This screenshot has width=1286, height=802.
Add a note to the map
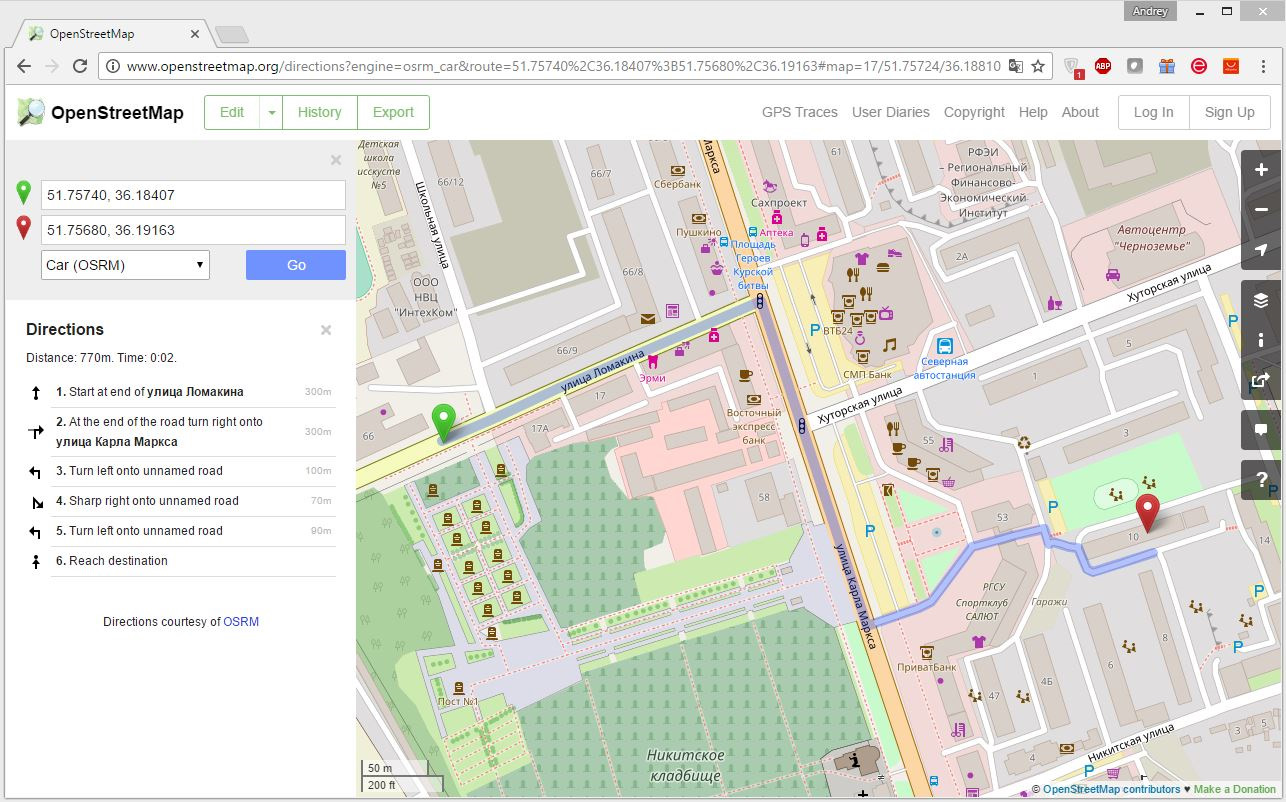[x=1261, y=430]
